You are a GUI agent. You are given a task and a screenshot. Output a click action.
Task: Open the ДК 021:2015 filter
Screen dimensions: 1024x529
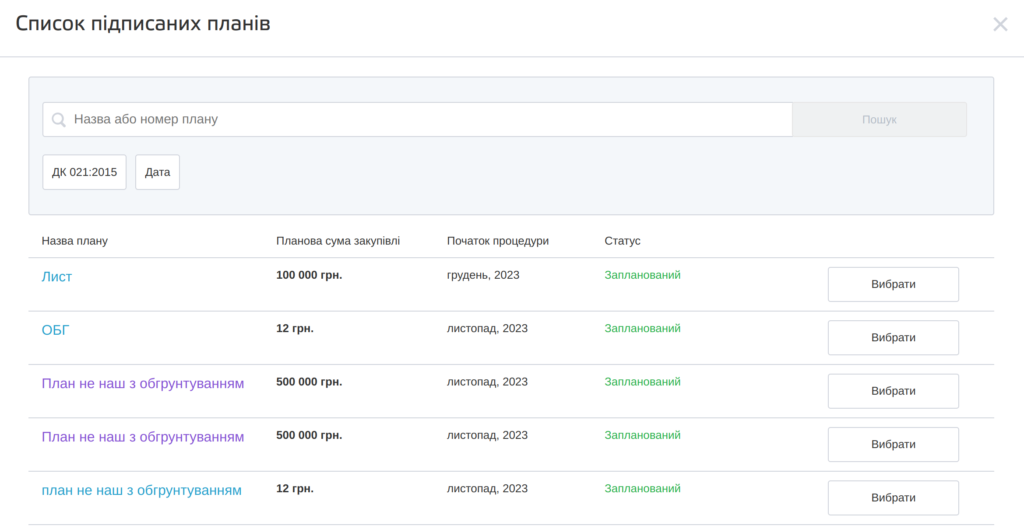85,172
